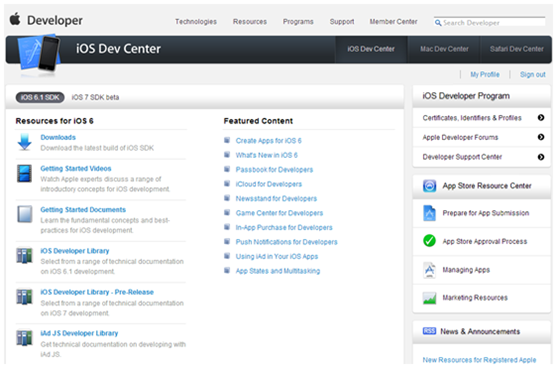This screenshot has width=557, height=368.
Task: Open the Resources menu
Action: (x=250, y=22)
